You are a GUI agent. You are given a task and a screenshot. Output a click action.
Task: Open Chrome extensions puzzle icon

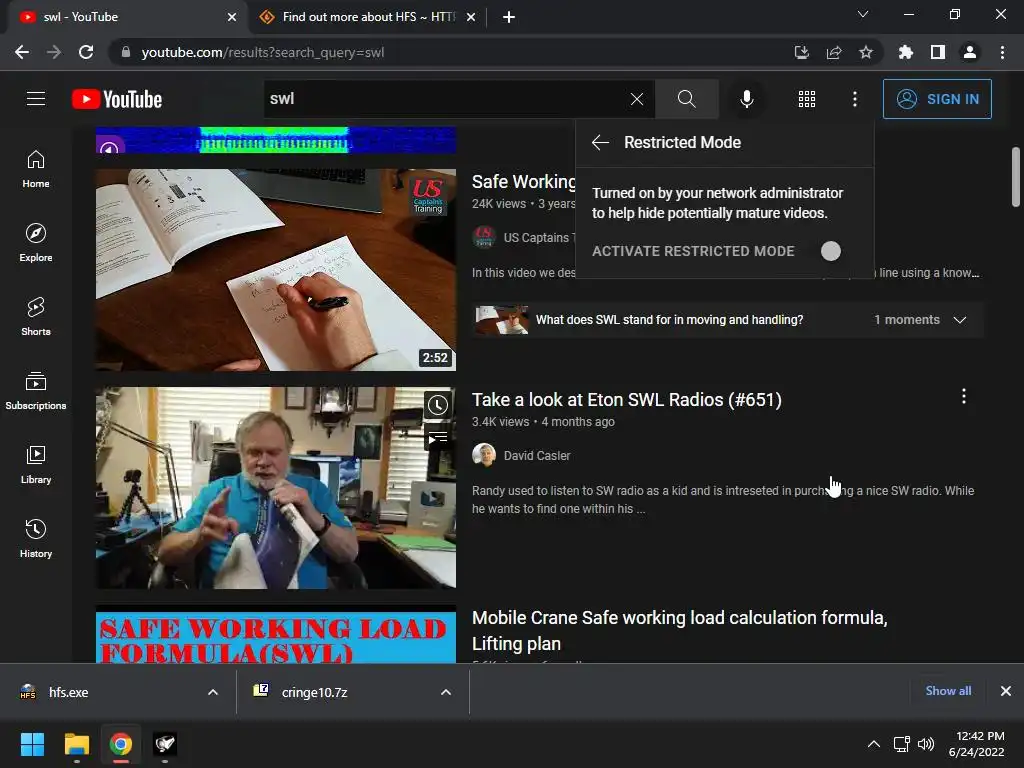(x=905, y=52)
